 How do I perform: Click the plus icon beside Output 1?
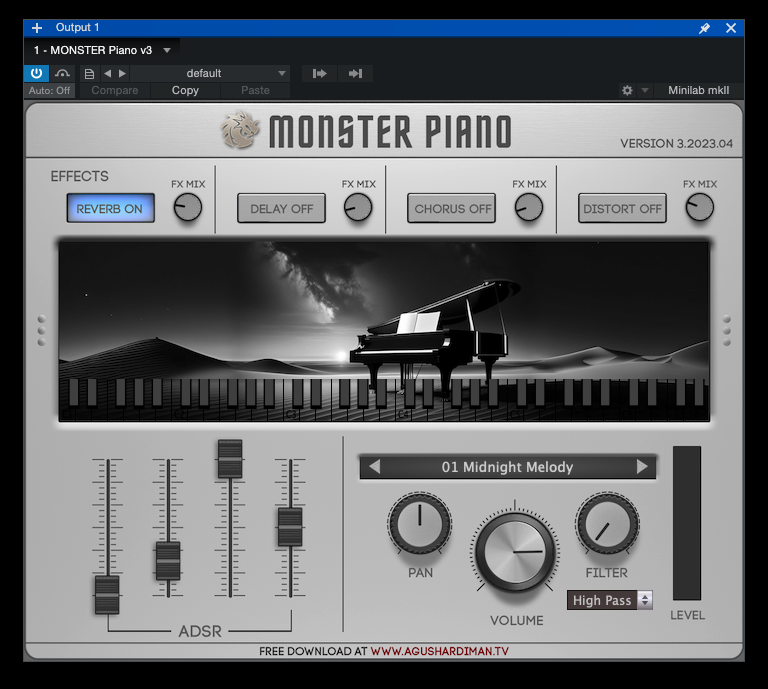[37, 28]
